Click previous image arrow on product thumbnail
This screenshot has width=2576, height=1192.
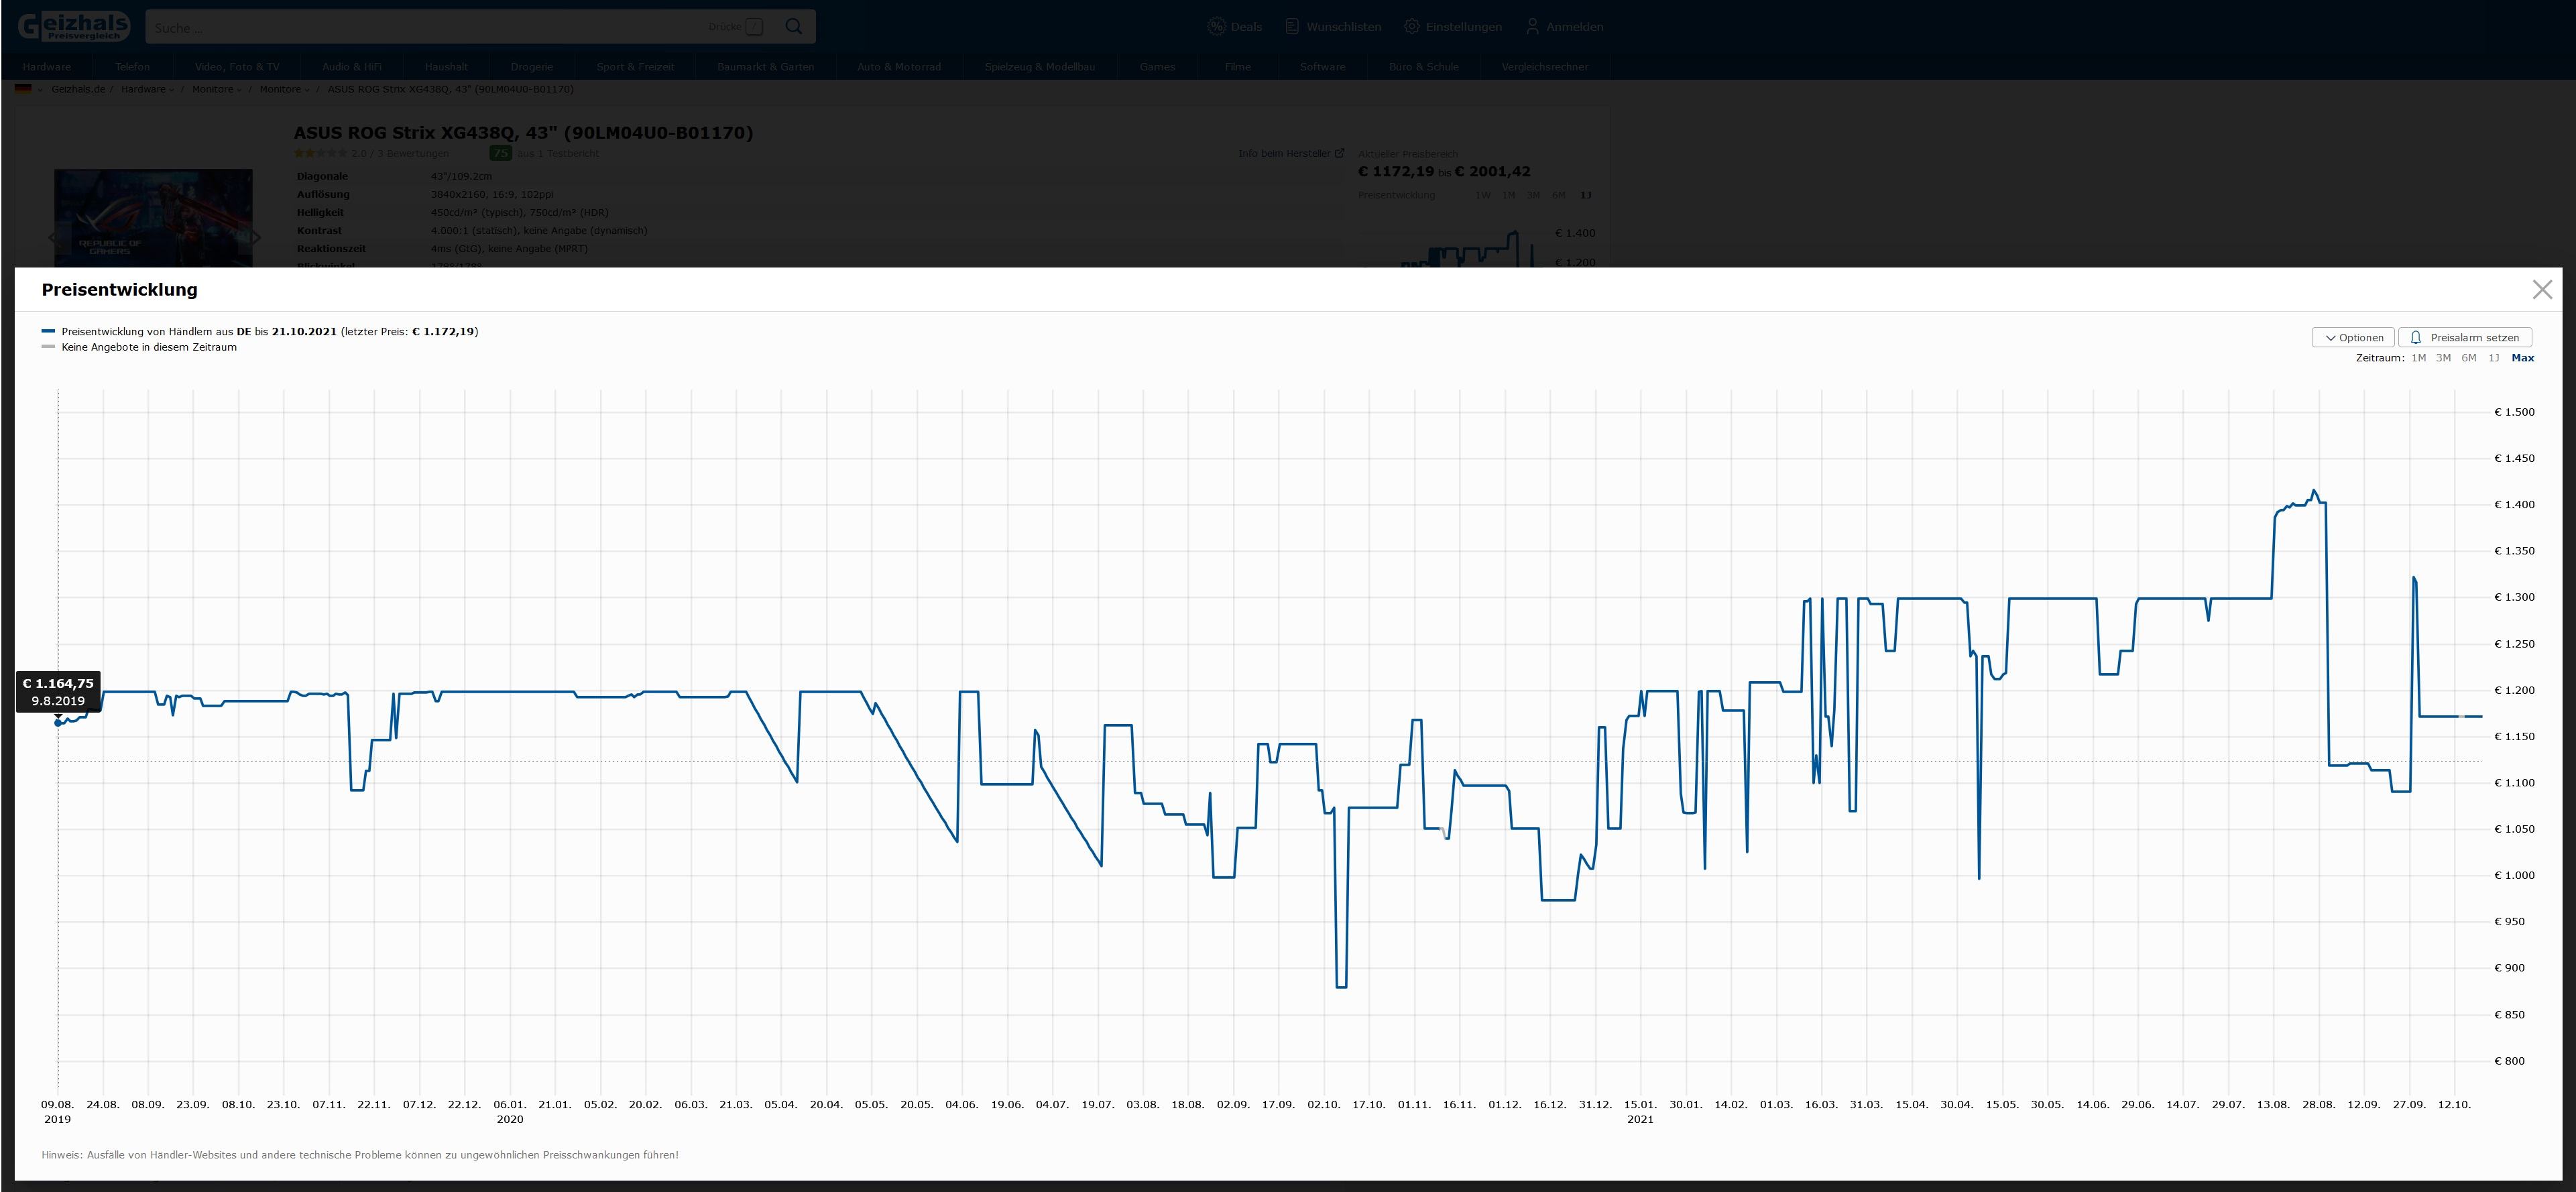pos(54,238)
